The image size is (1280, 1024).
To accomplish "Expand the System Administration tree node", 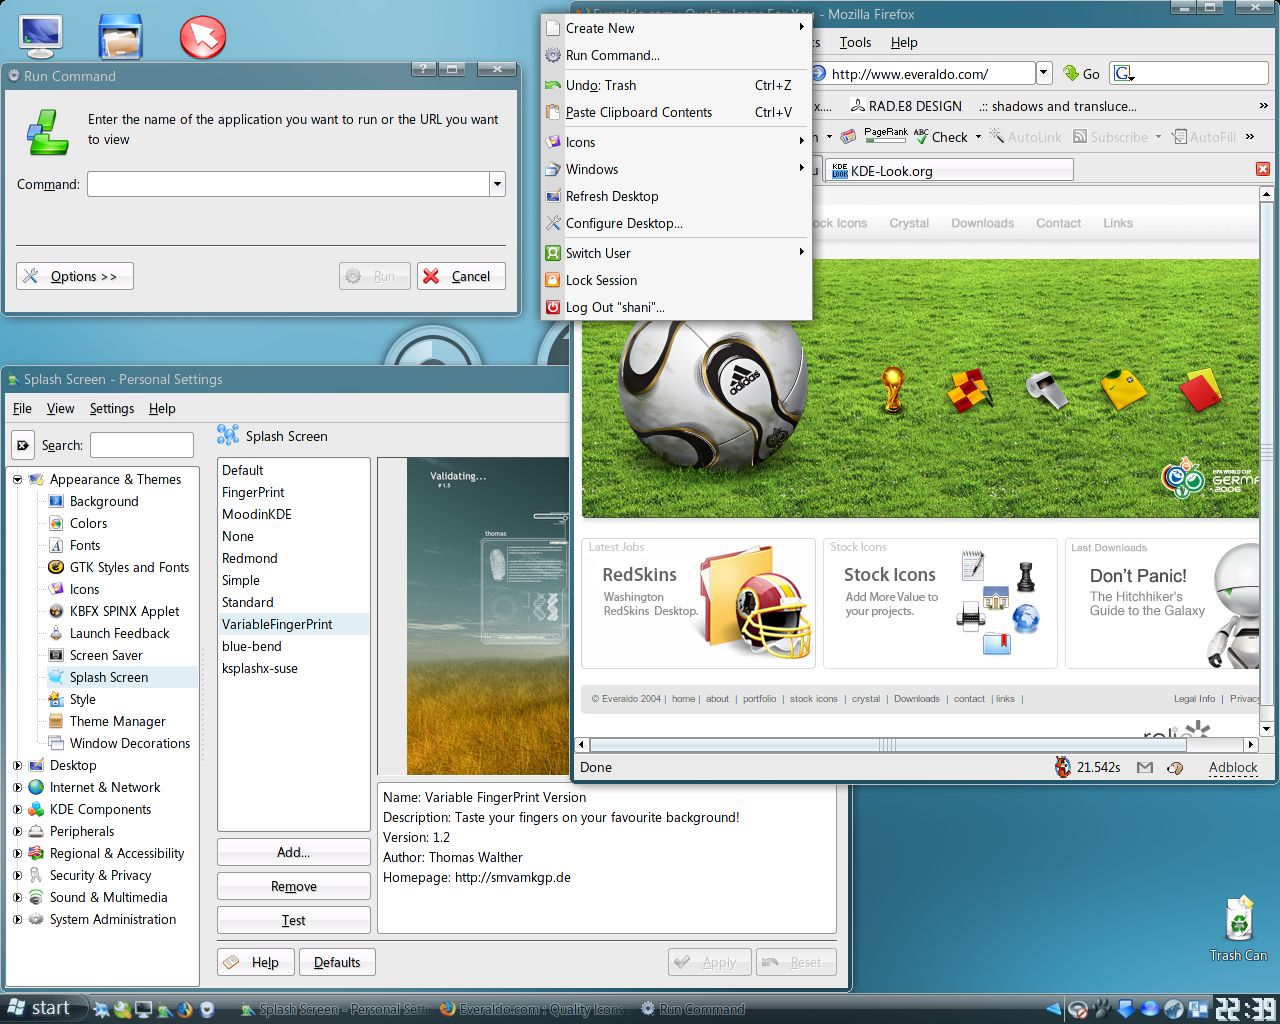I will tap(17, 919).
